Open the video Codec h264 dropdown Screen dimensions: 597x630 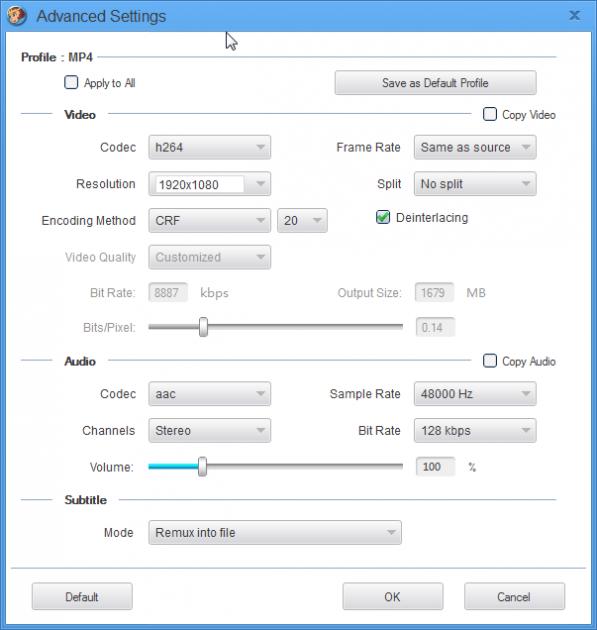pos(209,147)
